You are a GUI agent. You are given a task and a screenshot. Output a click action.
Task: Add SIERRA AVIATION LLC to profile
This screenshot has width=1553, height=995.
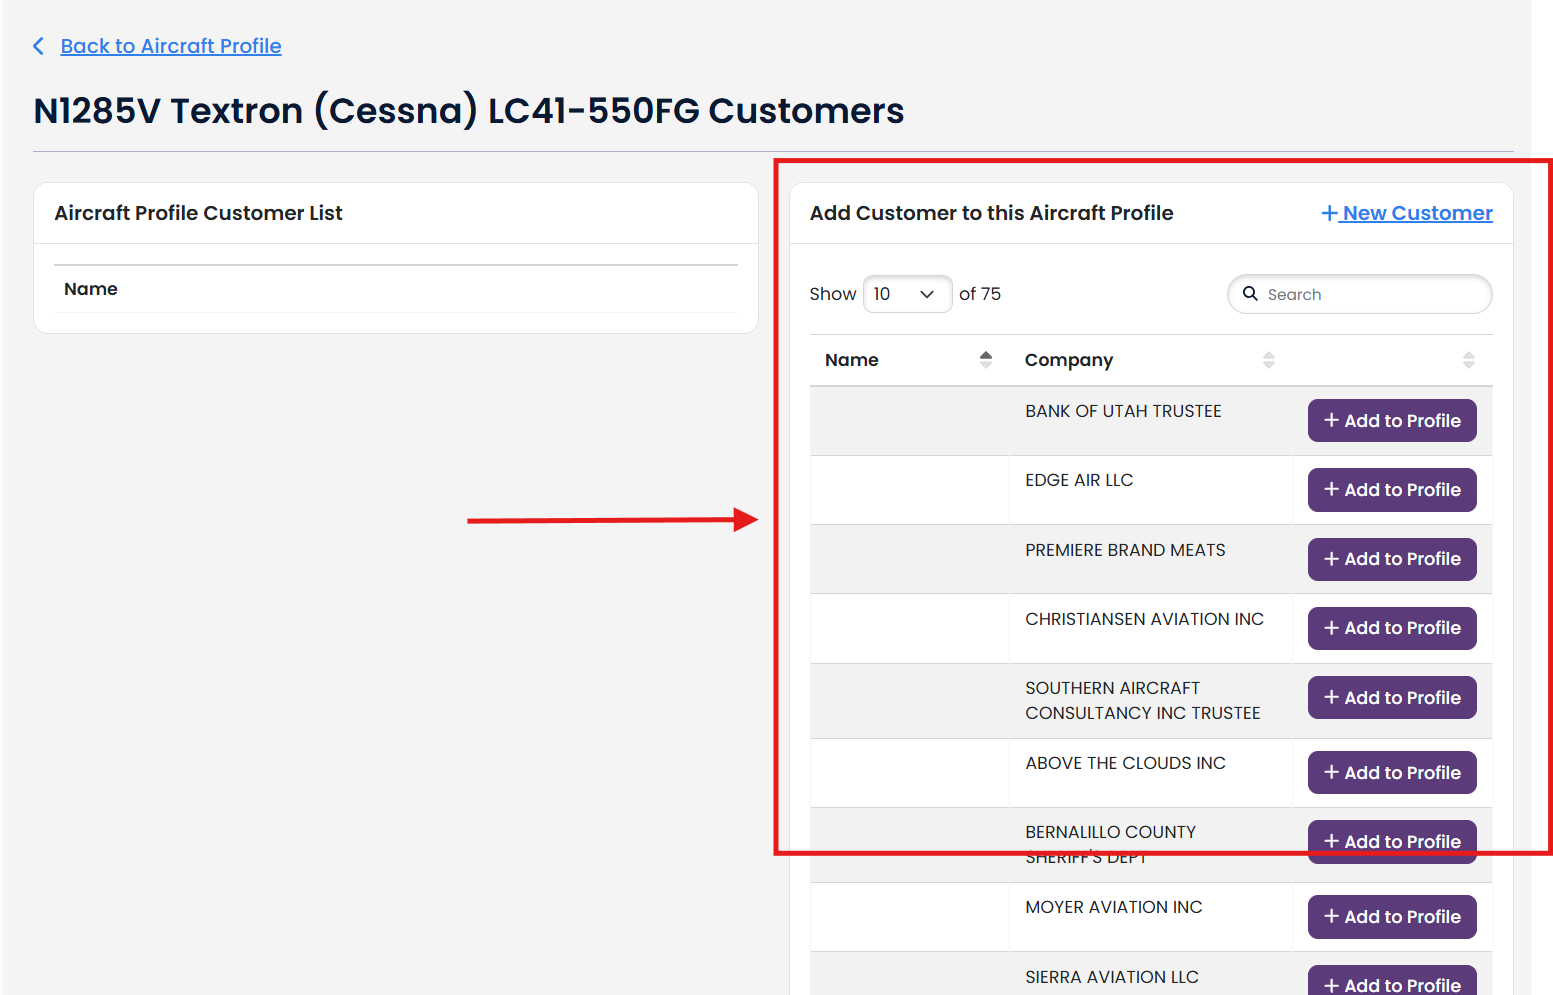[x=1391, y=982]
